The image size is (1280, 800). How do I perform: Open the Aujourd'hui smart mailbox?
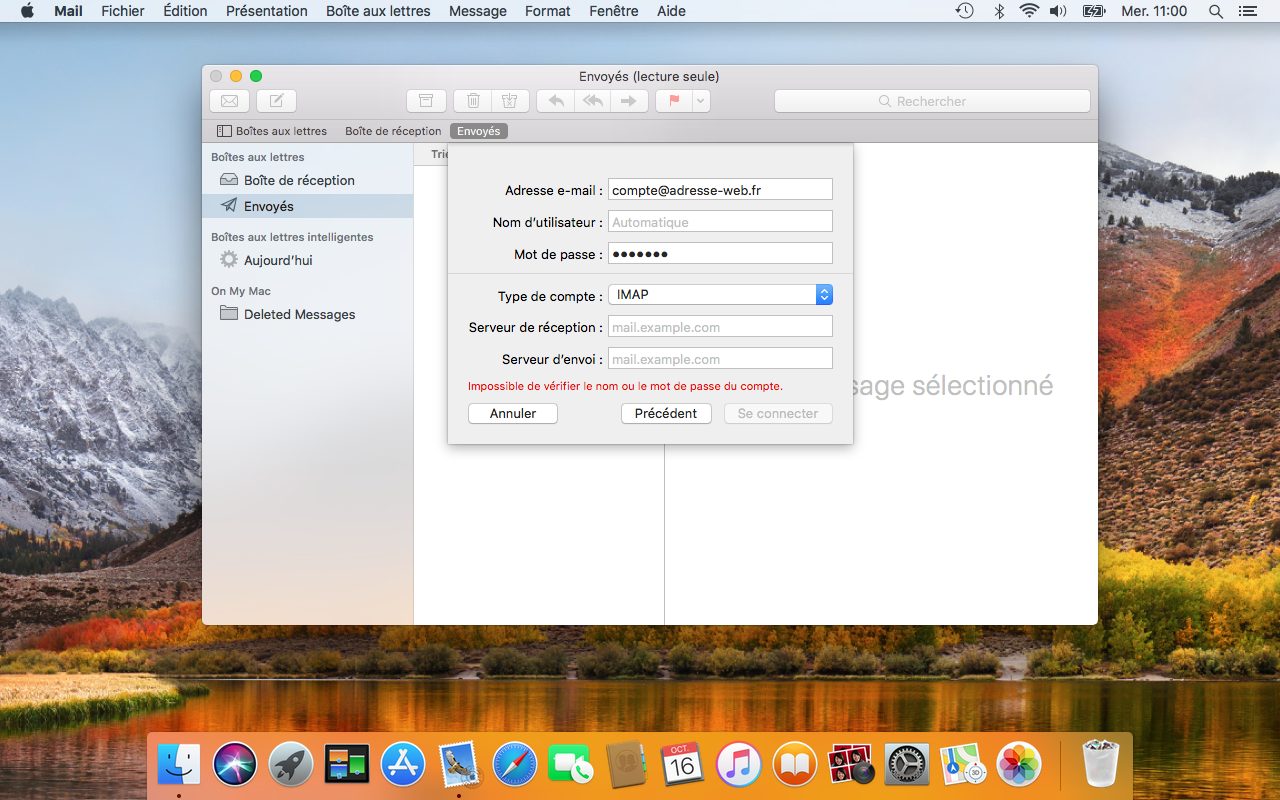tap(308, 260)
